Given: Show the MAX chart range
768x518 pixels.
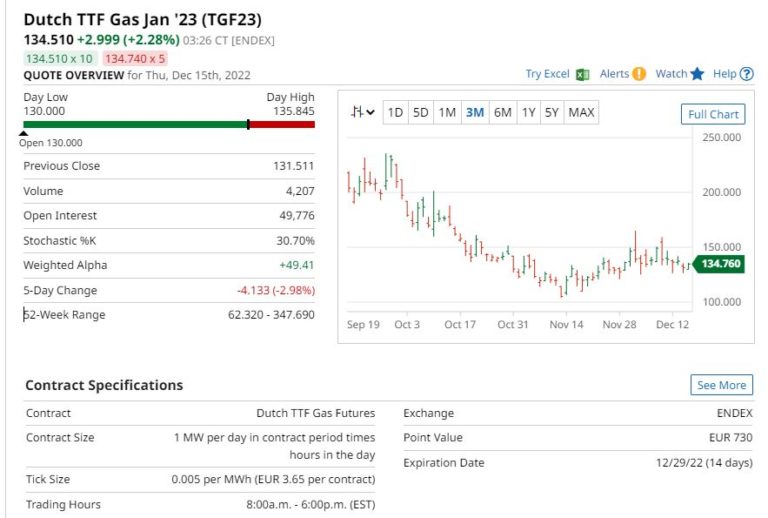Looking at the screenshot, I should coord(581,112).
